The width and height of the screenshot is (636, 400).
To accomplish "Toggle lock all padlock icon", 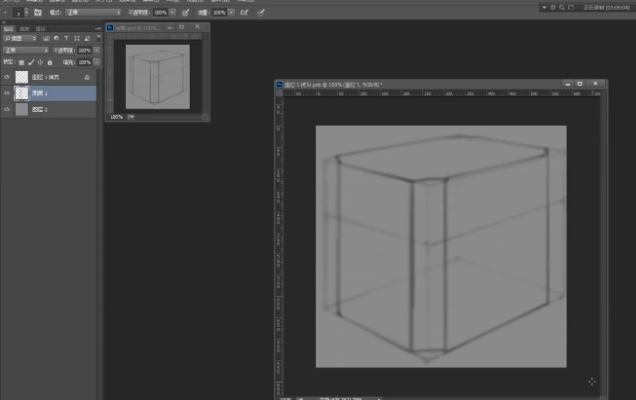I will tap(50, 62).
